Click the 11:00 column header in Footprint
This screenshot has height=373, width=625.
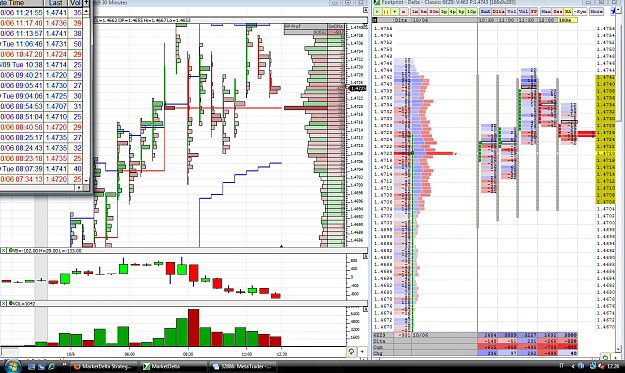tap(507, 20)
